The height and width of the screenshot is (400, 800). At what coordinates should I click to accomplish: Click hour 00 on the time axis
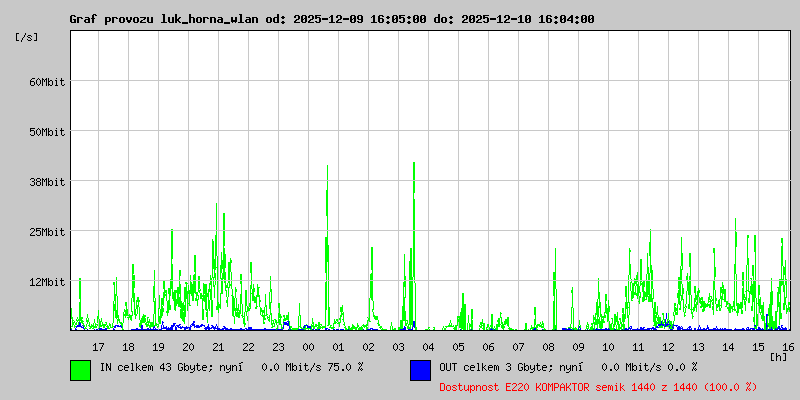pos(308,347)
